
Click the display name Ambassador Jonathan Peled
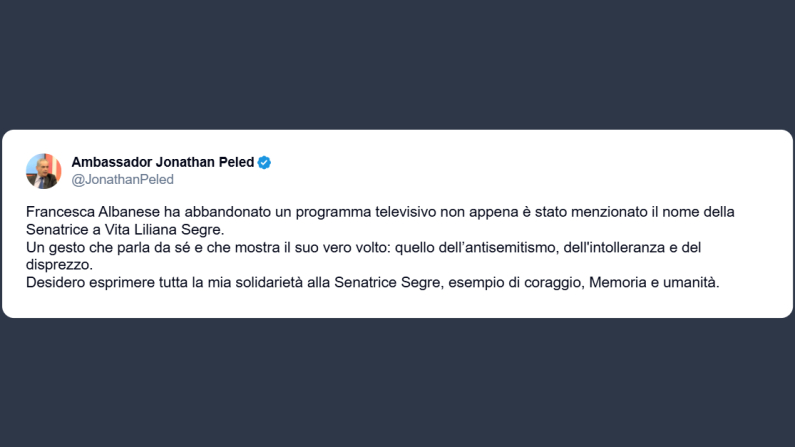click(x=163, y=162)
